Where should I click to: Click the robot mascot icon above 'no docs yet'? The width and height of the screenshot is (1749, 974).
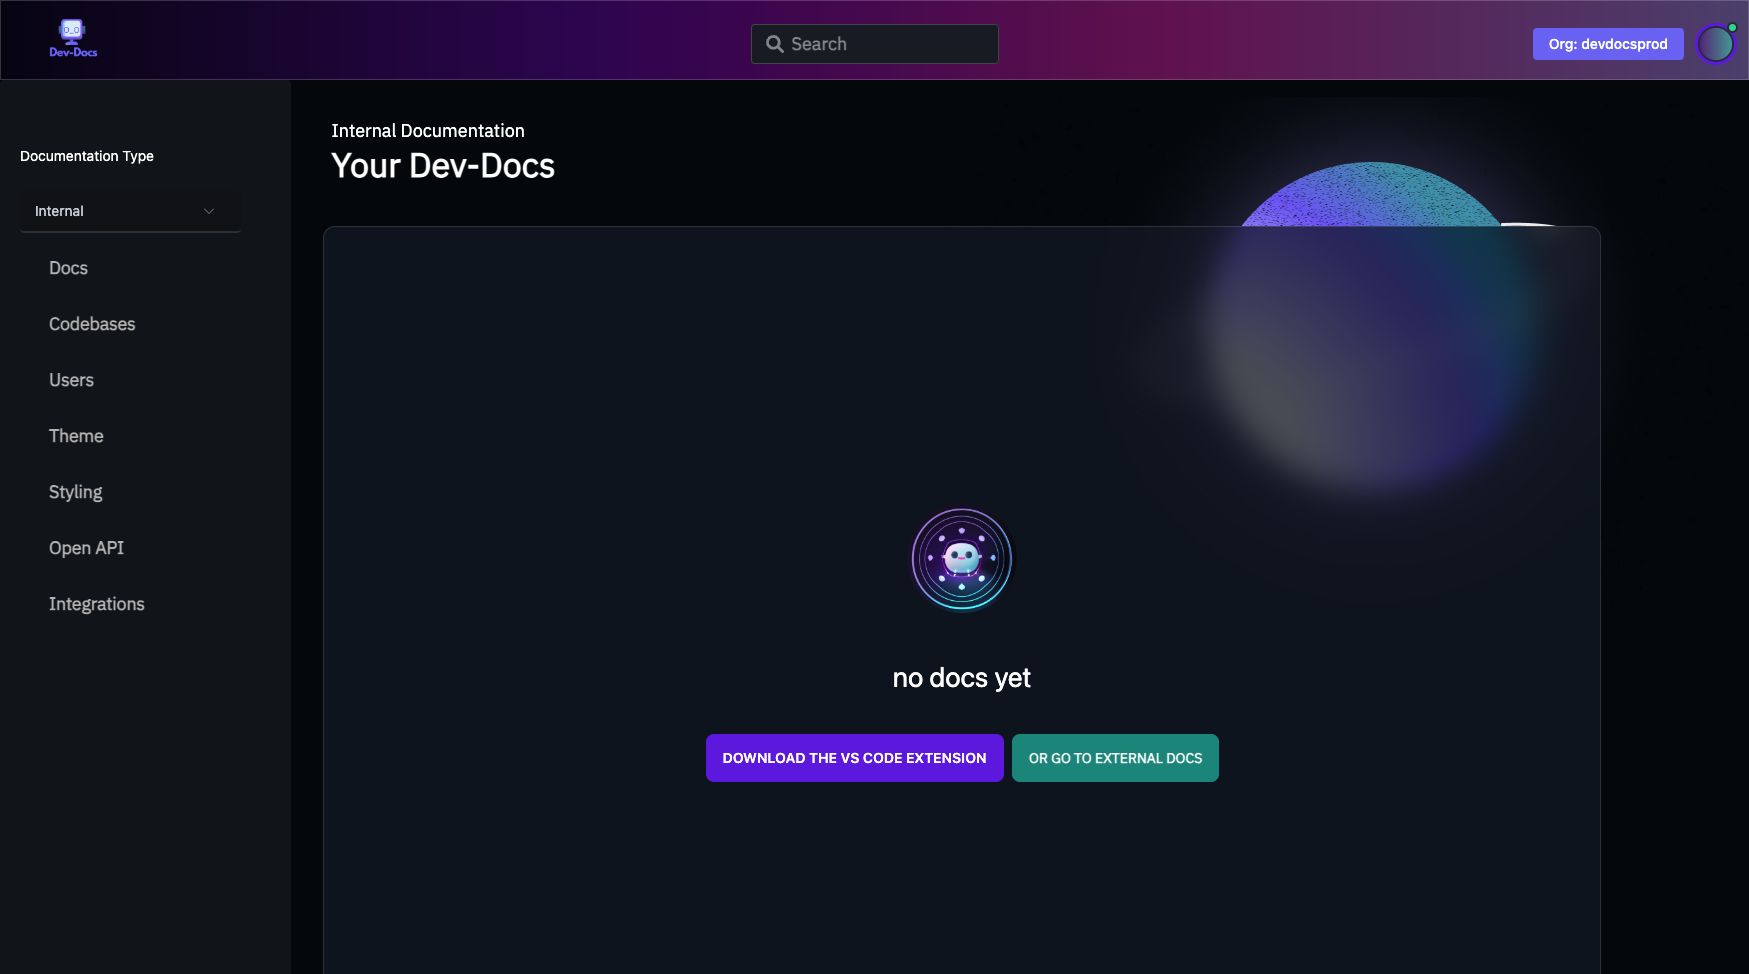click(961, 558)
